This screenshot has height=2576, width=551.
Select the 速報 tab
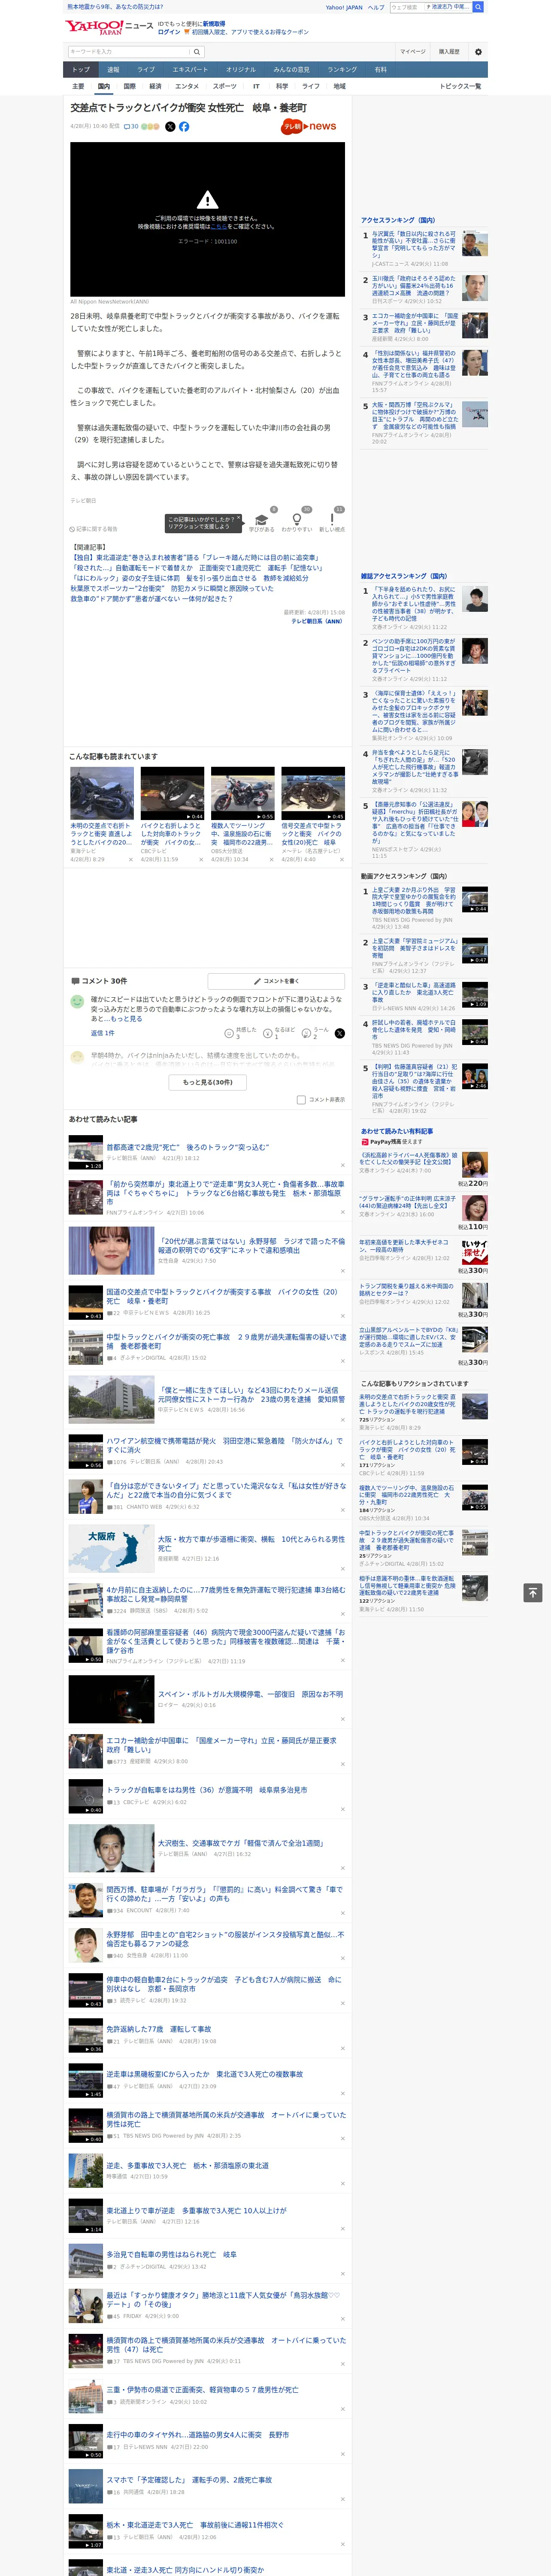pyautogui.click(x=113, y=70)
